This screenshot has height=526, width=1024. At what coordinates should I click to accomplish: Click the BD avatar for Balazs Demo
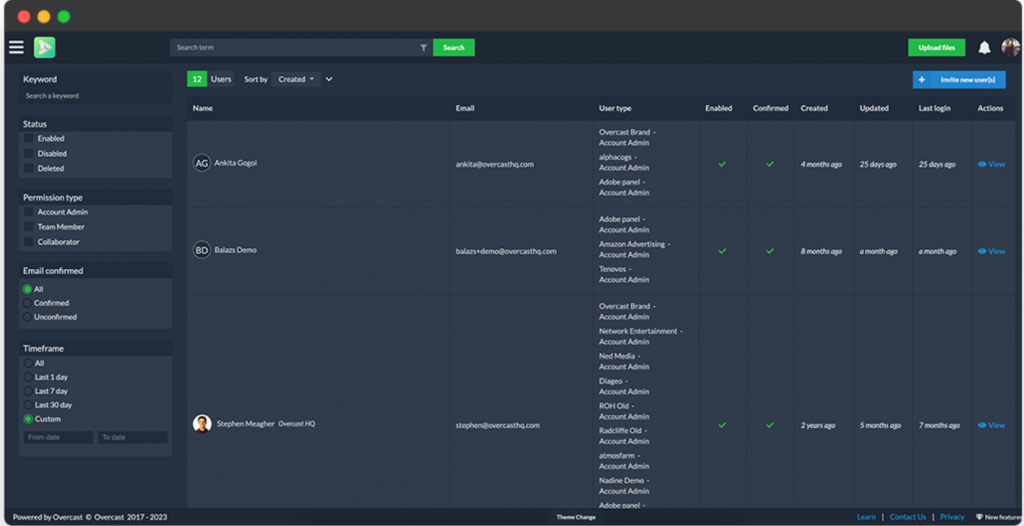[x=202, y=250]
